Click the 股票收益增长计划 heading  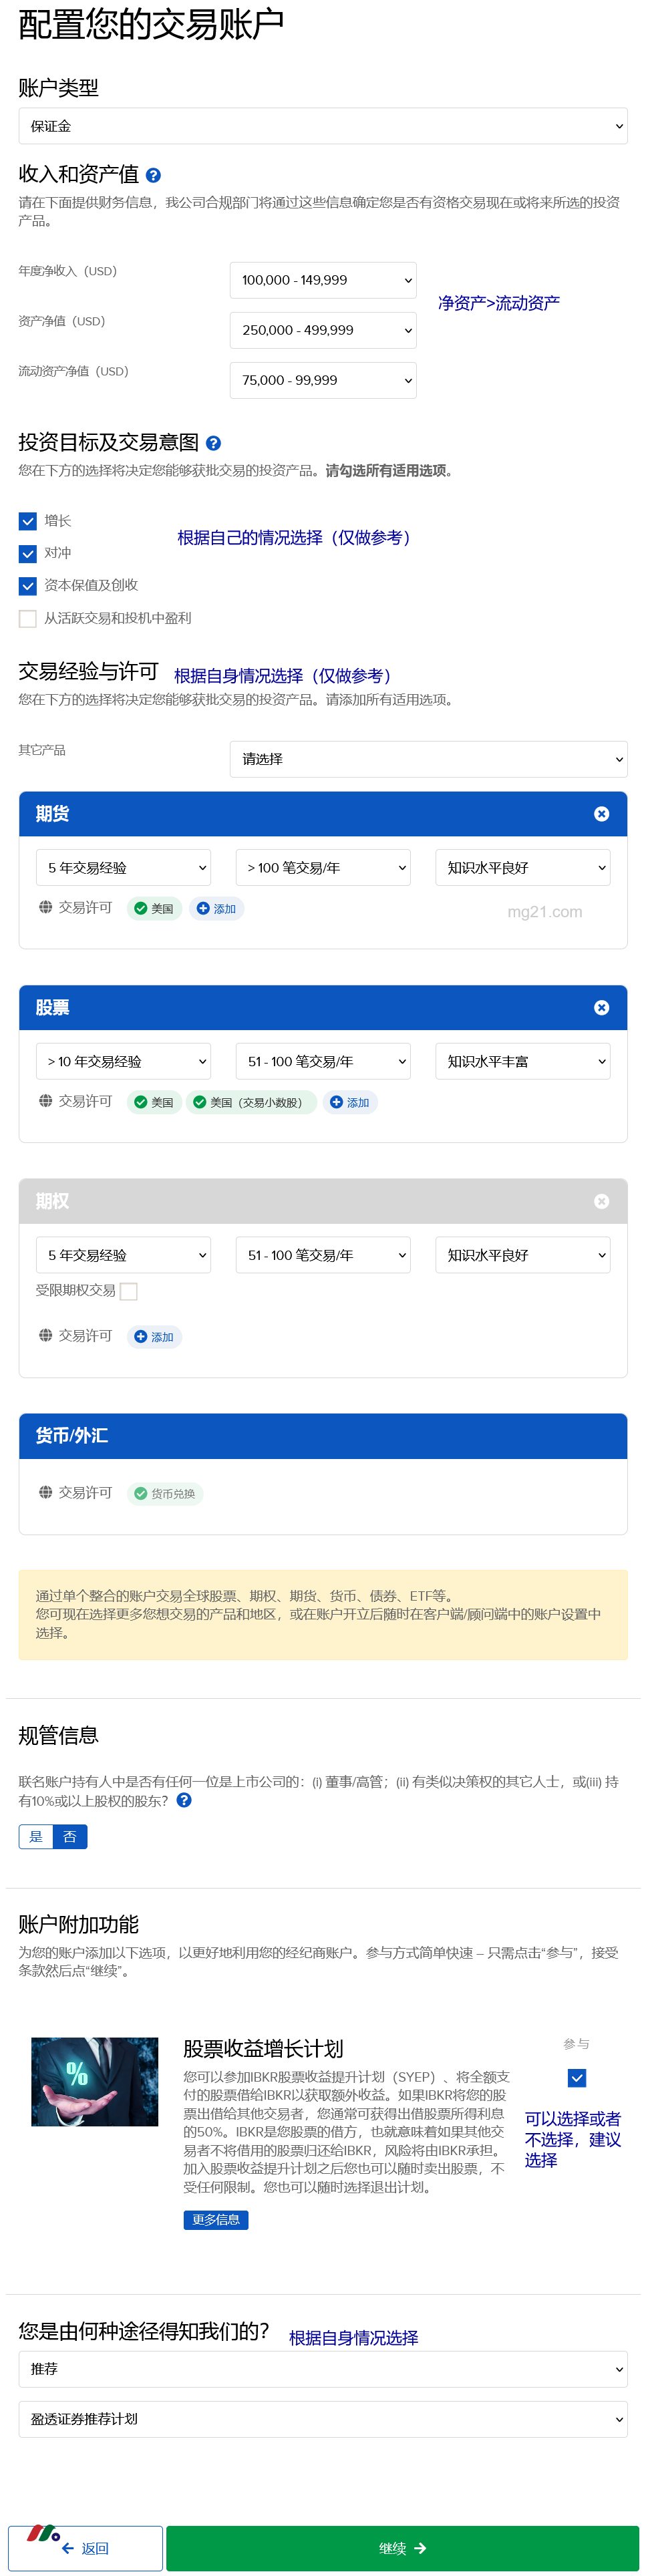[x=263, y=2049]
